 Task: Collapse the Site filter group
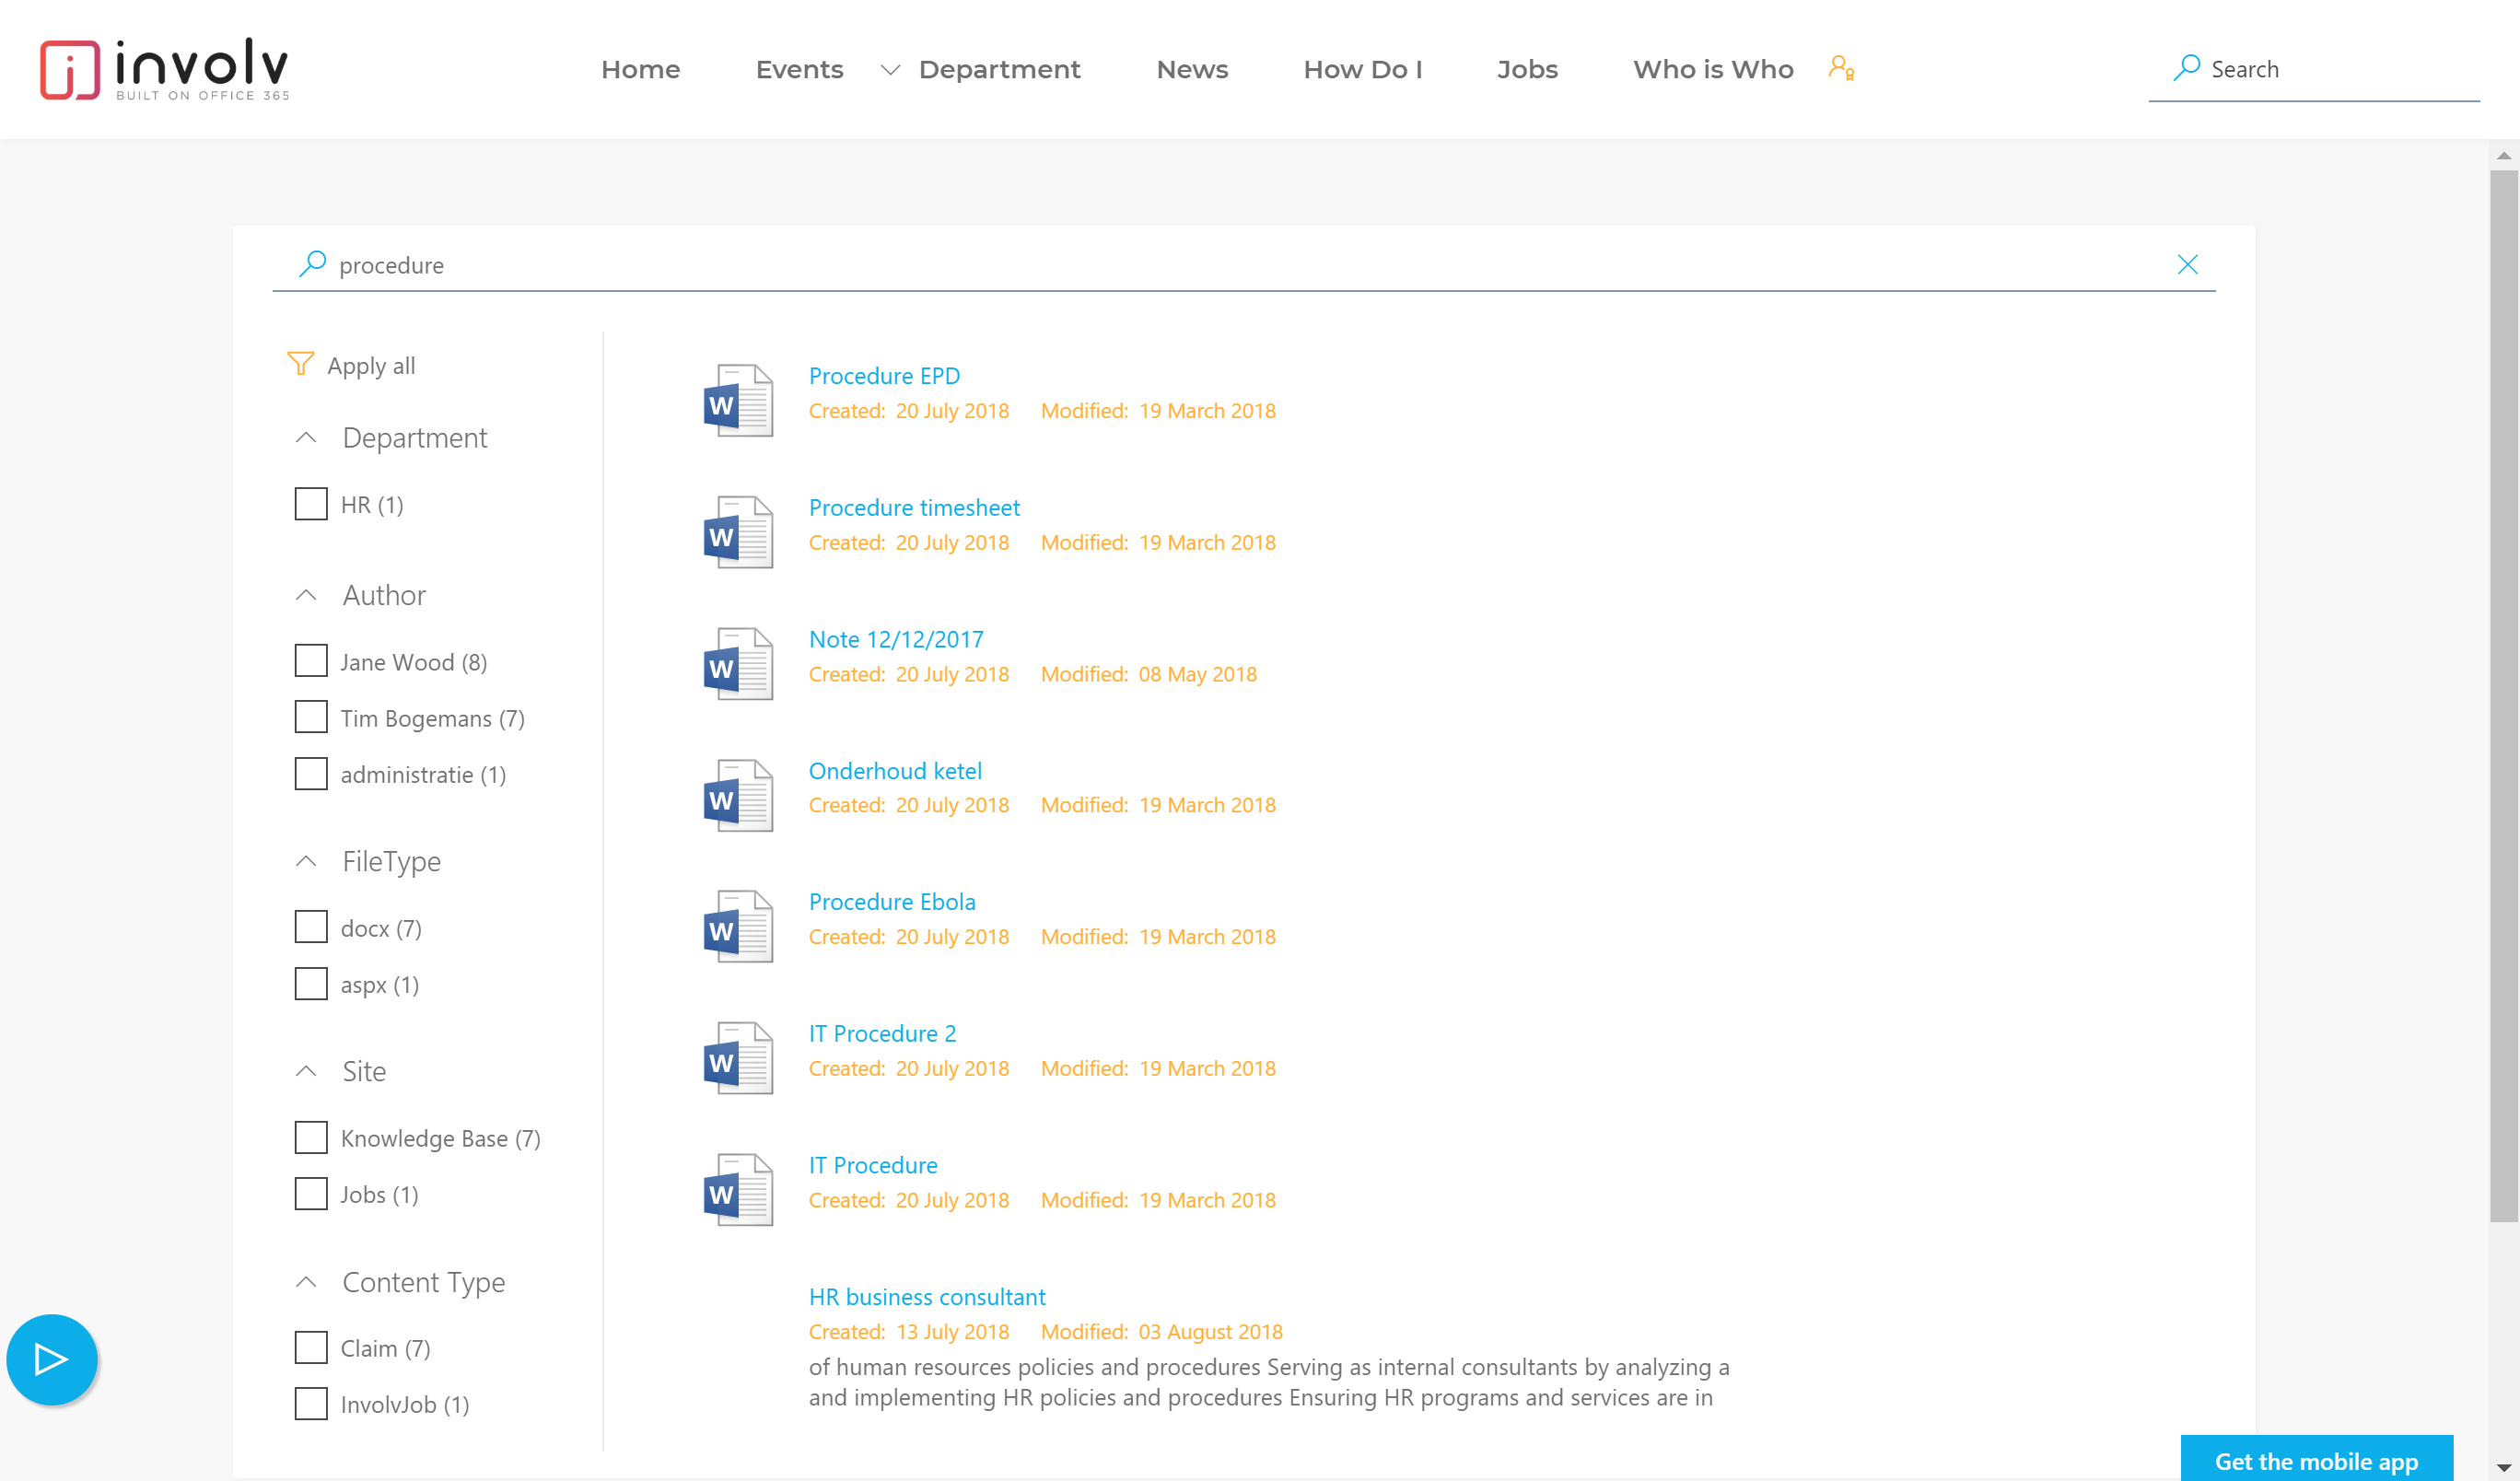click(x=306, y=1071)
